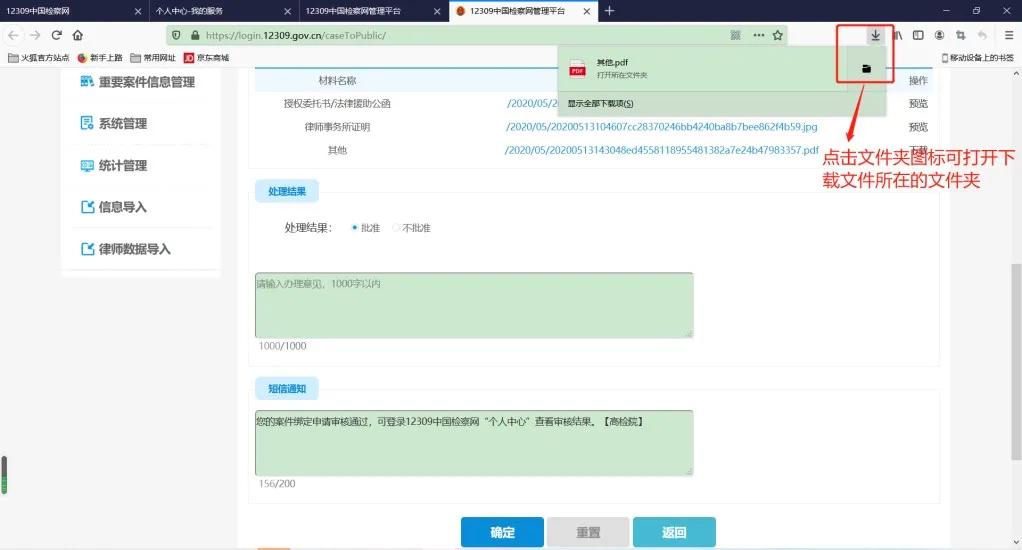Show site security padlock info
Screen dimensions: 1022x550
click(194, 35)
